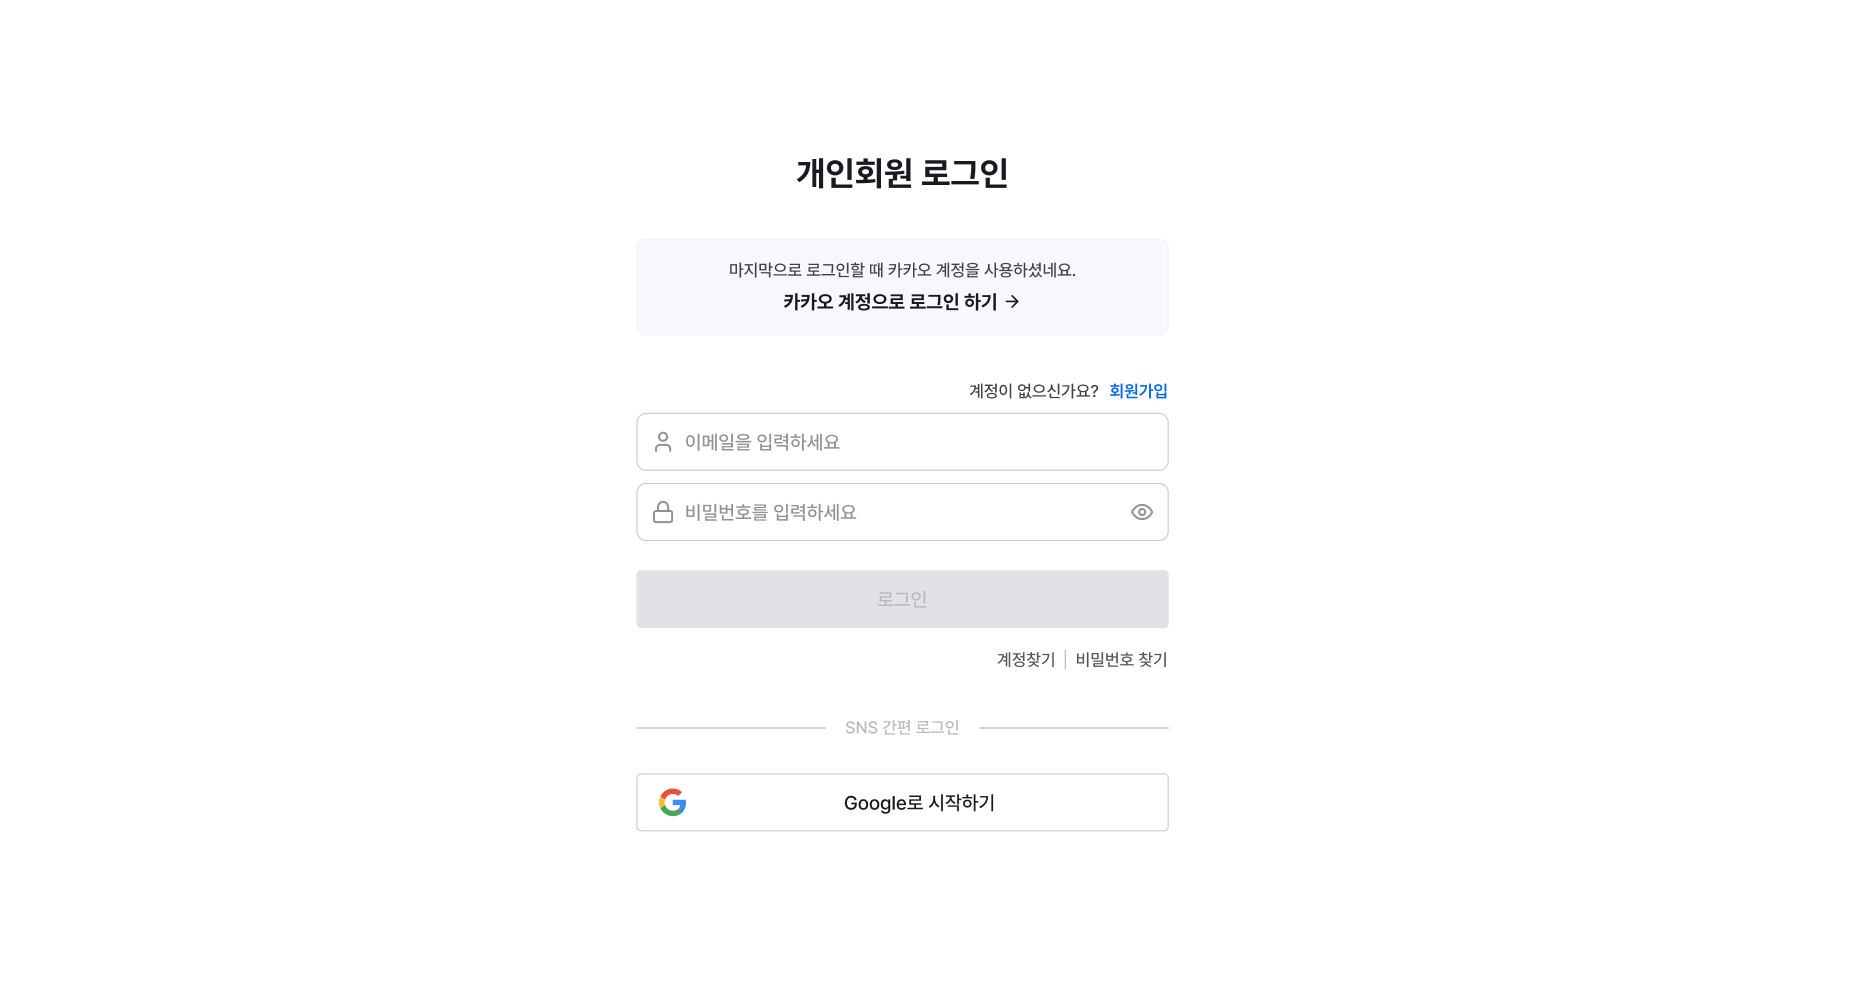The image size is (1850, 1008).
Task: Toggle password visibility with the eye icon
Action: [x=1142, y=512]
